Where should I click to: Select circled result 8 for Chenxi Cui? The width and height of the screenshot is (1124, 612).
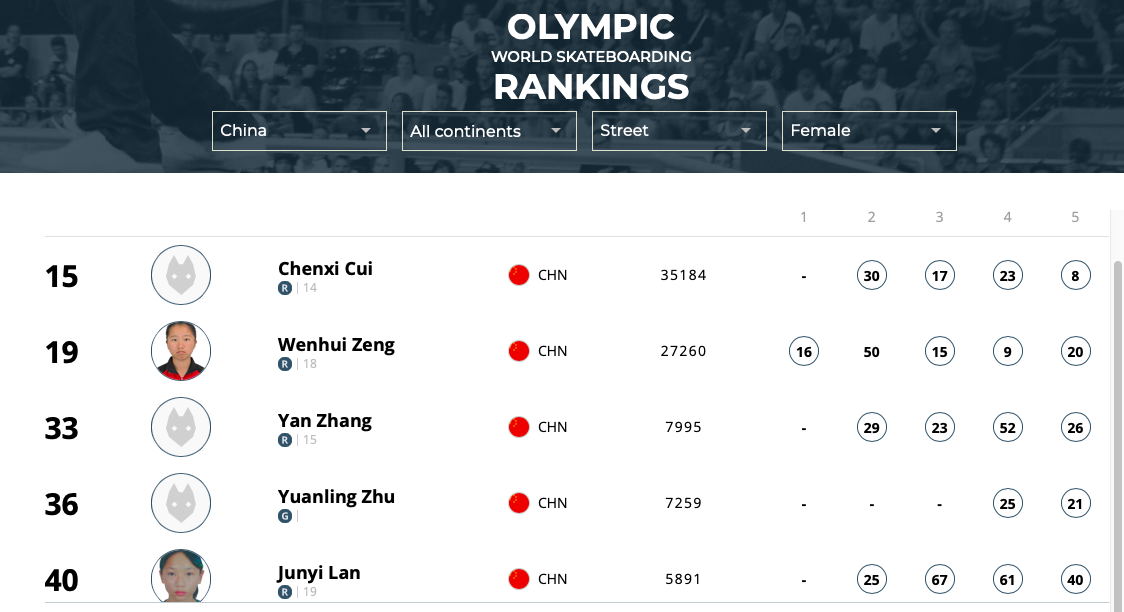(1075, 276)
